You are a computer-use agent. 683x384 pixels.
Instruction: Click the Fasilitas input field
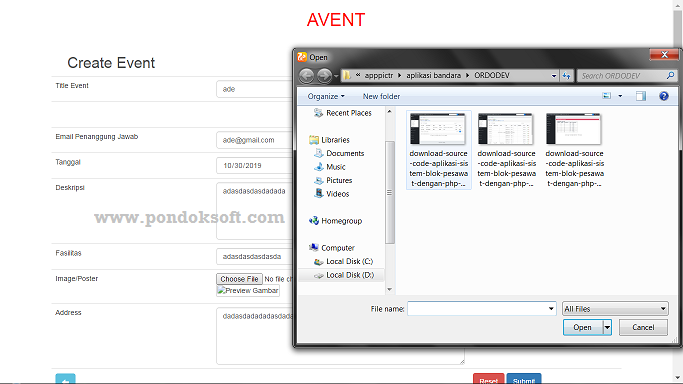[255, 256]
